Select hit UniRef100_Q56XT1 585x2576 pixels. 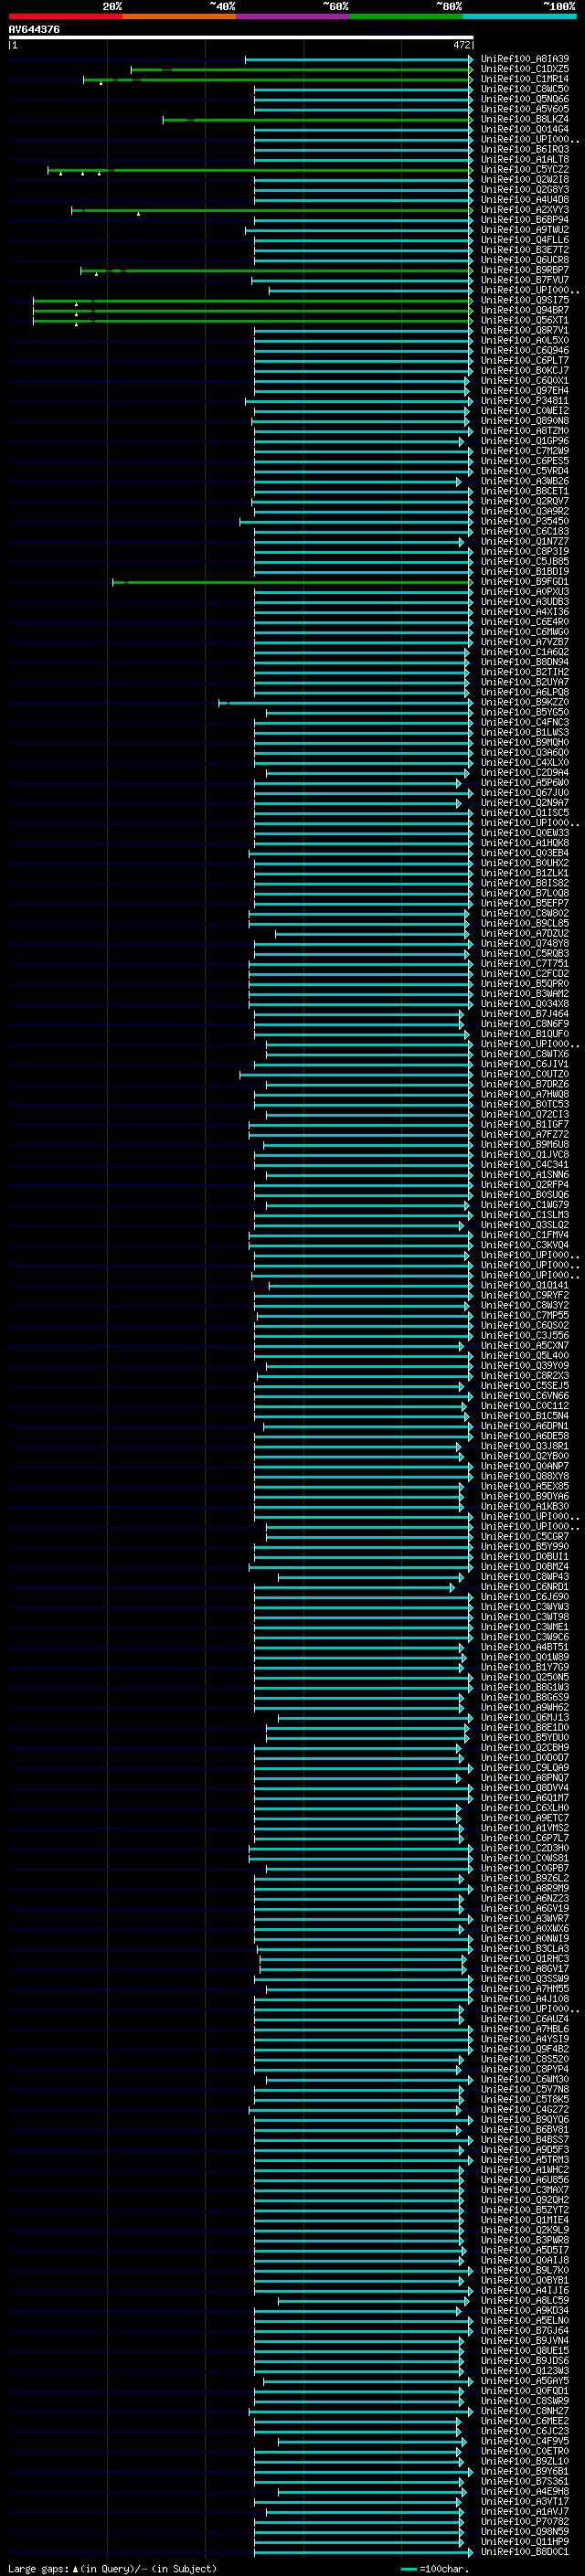pos(525,320)
